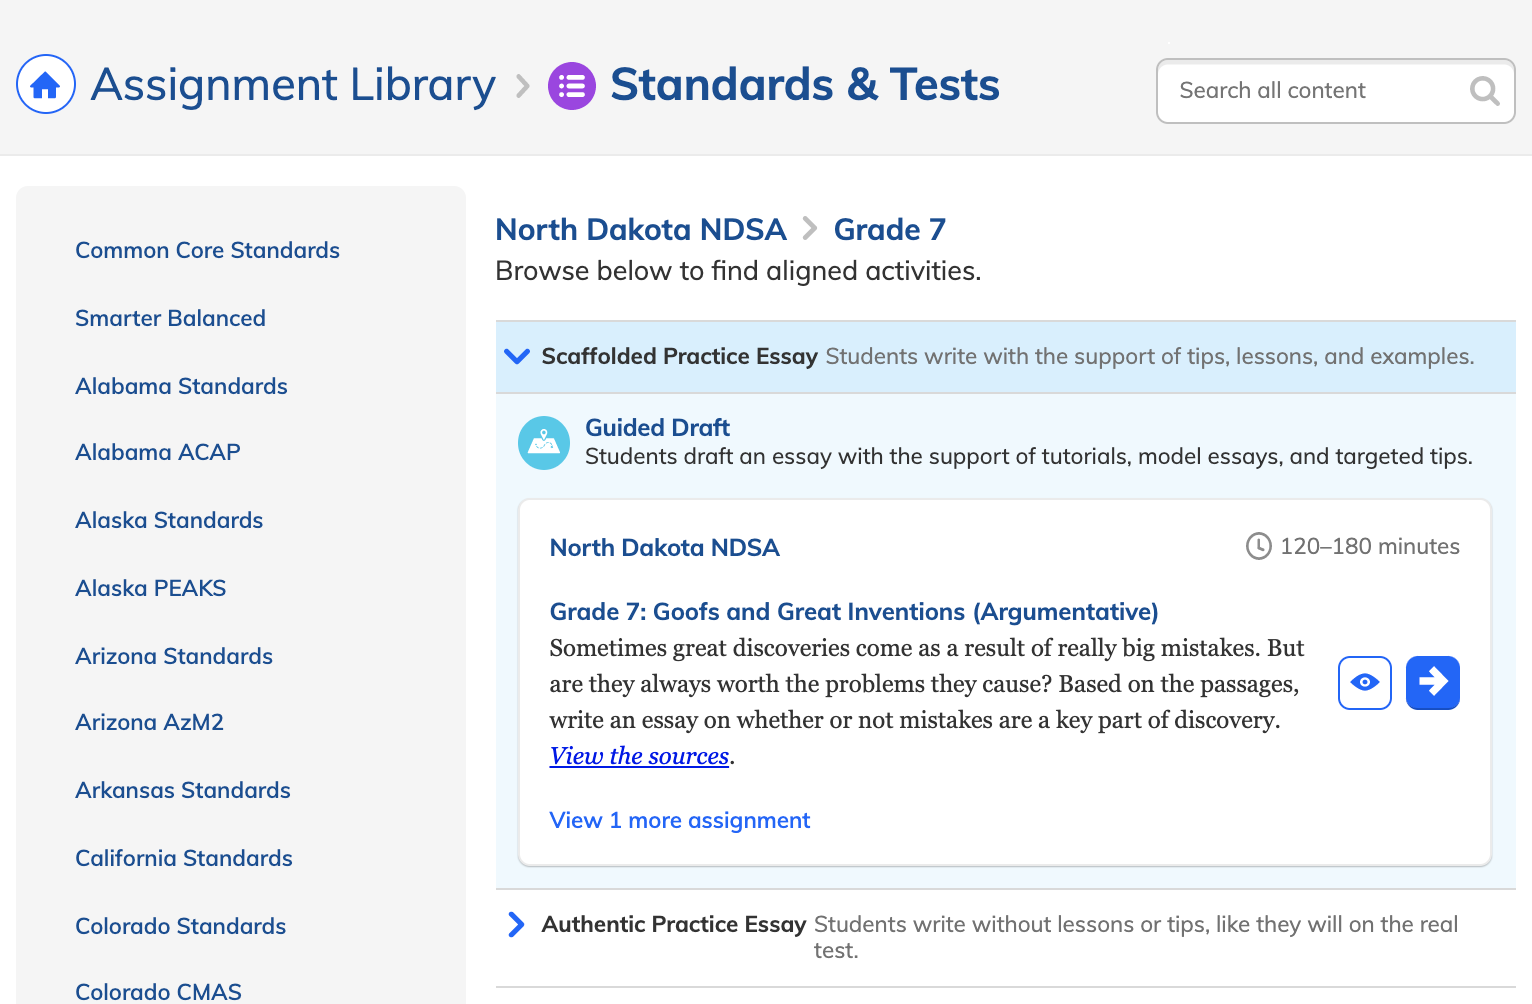The height and width of the screenshot is (1004, 1532).
Task: Click the Scaffolded Practice Essay title
Action: pos(680,356)
